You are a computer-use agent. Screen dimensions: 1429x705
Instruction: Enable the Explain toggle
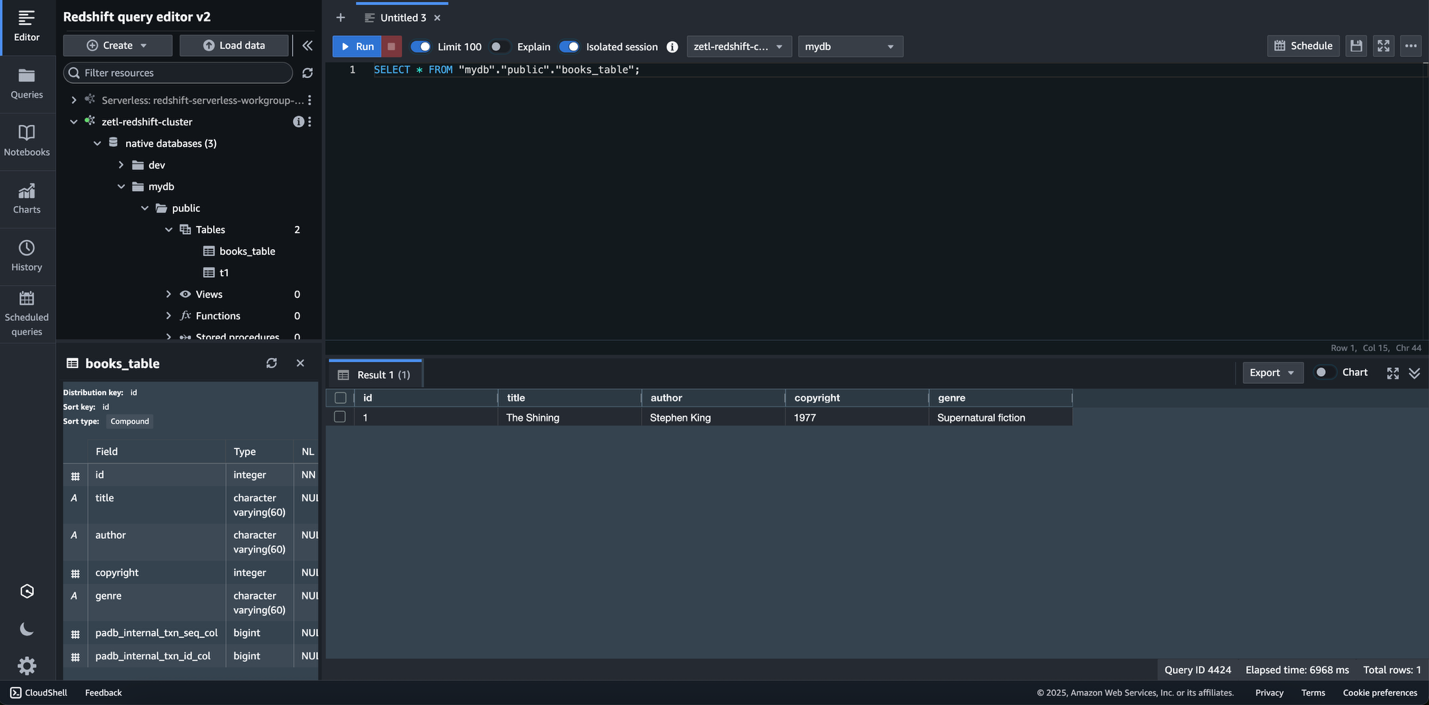coord(498,46)
